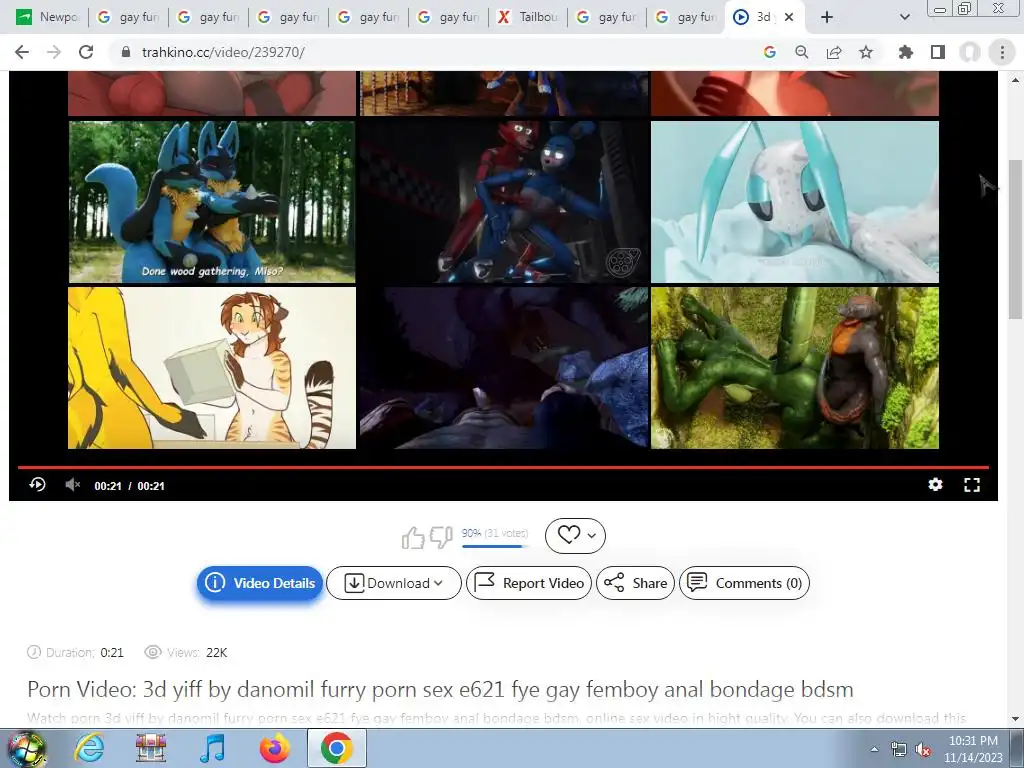Screen dimensions: 1024x768
Task: Seek along the red video progress bar
Action: click(x=503, y=468)
